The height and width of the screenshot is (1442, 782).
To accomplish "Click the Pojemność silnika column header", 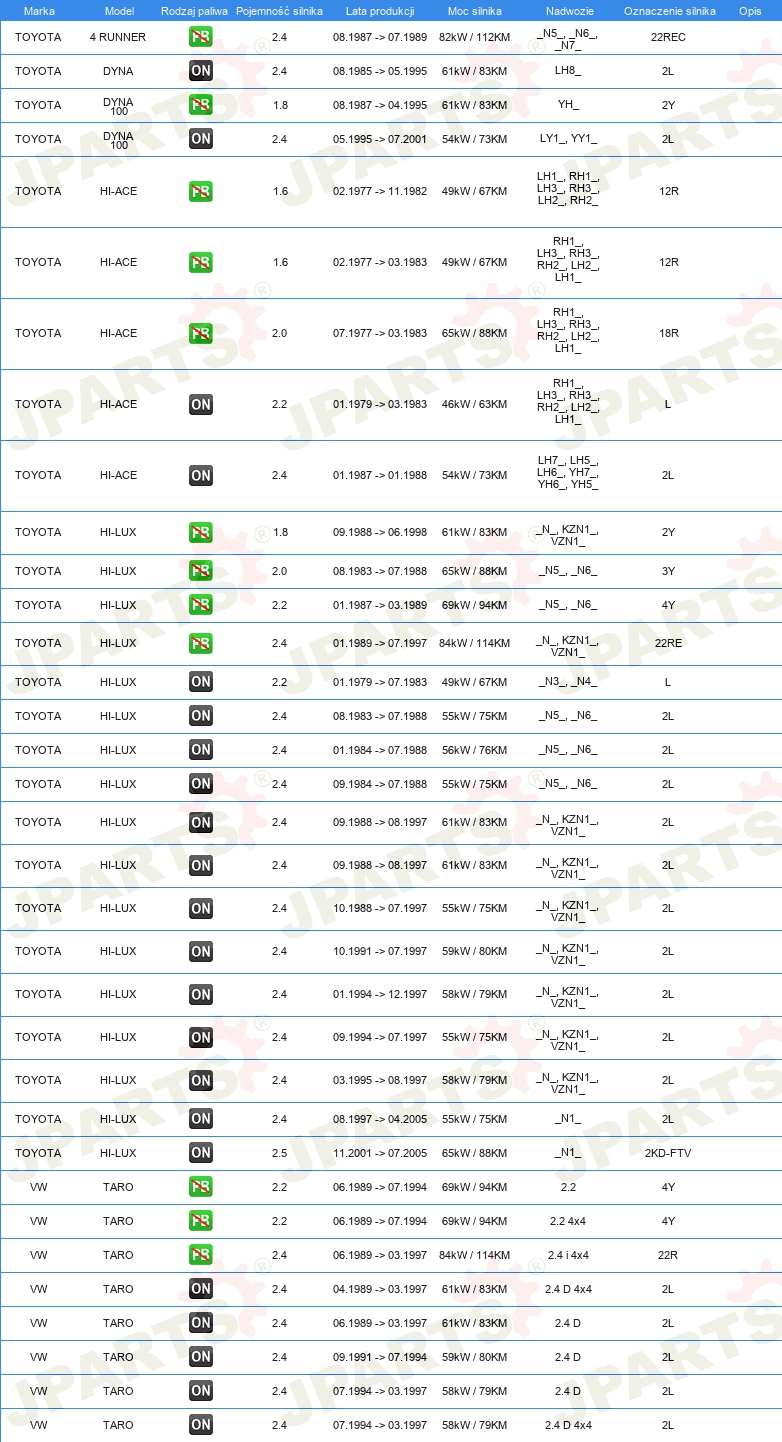I will tap(279, 11).
